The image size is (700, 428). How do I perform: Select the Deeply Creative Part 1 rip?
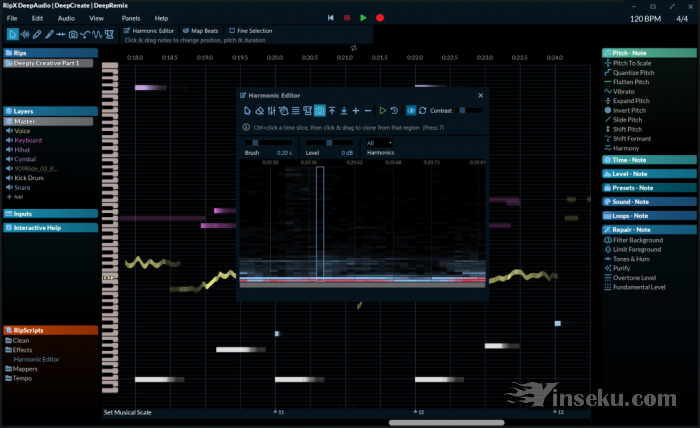point(48,63)
